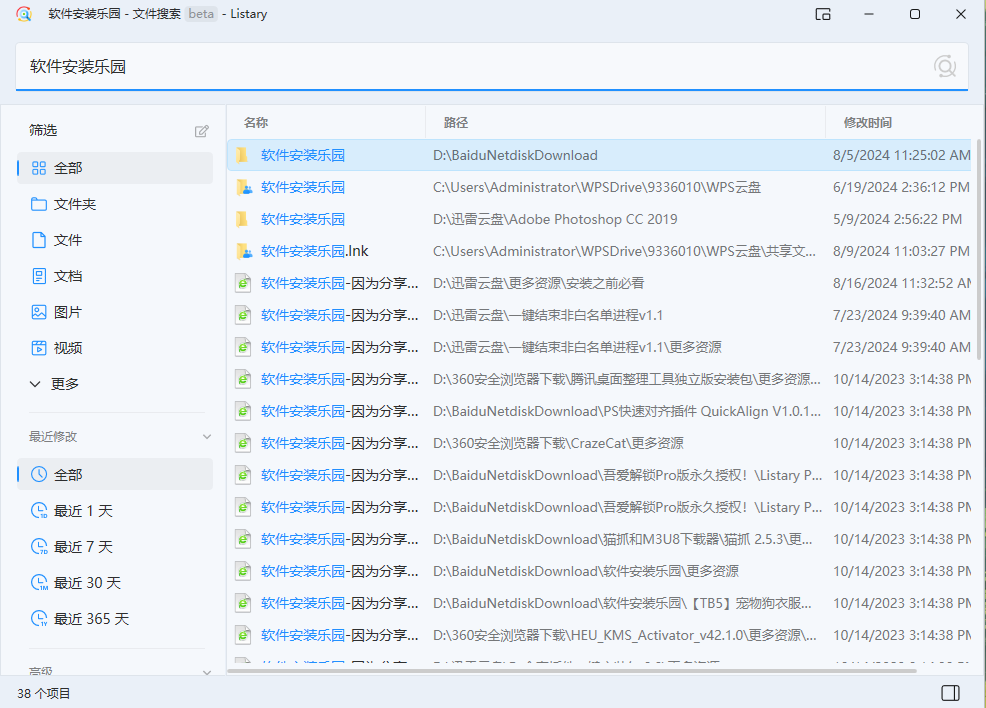Viewport: 986px width, 708px height.
Task: Click the 38 个项目 status text
Action: [x=43, y=694]
